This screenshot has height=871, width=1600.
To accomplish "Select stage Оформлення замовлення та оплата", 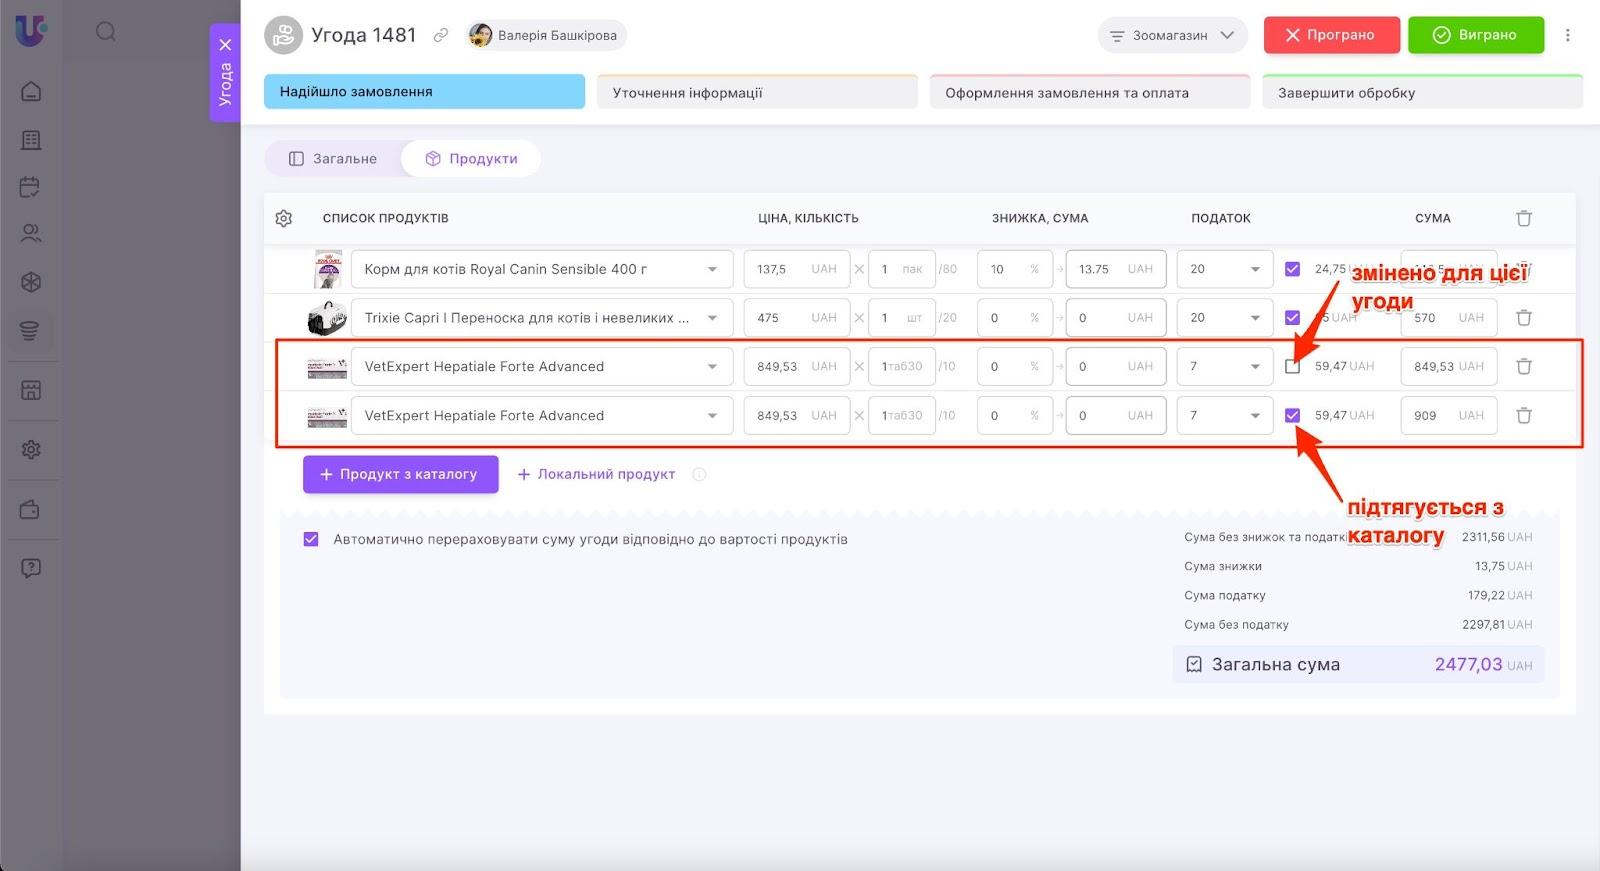I will (x=1090, y=92).
